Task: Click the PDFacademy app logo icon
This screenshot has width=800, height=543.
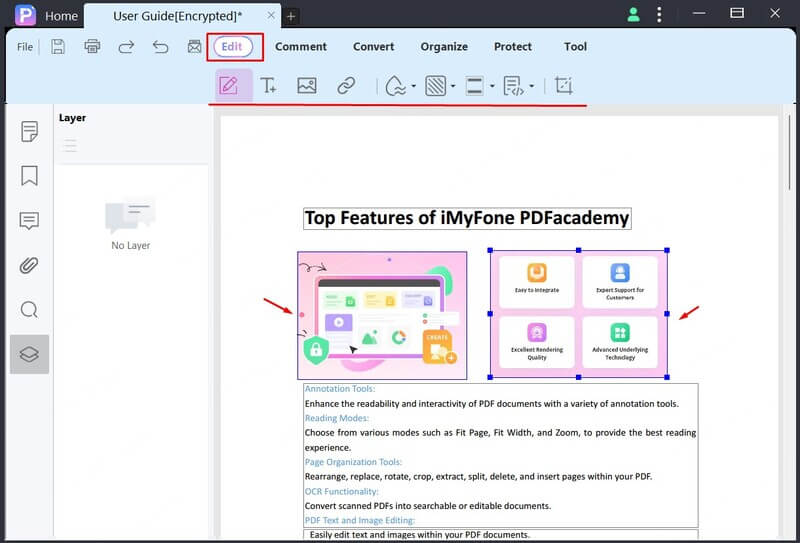Action: click(25, 15)
